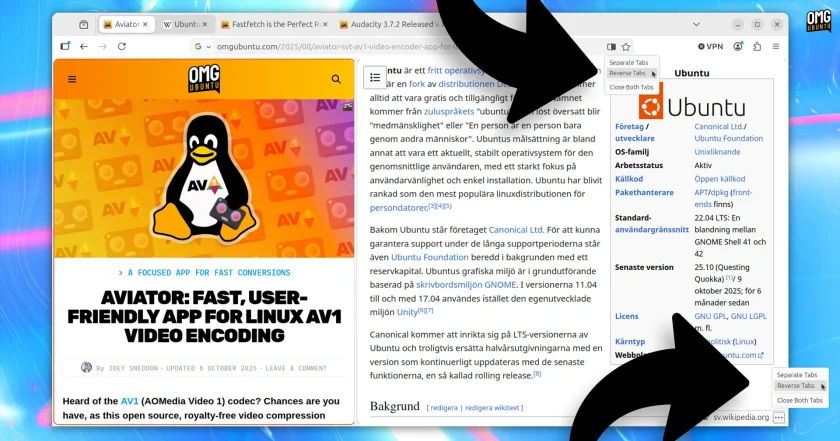840x441 pixels.
Task: Open footnote [8] after 'rolling release'
Action: 537,374
